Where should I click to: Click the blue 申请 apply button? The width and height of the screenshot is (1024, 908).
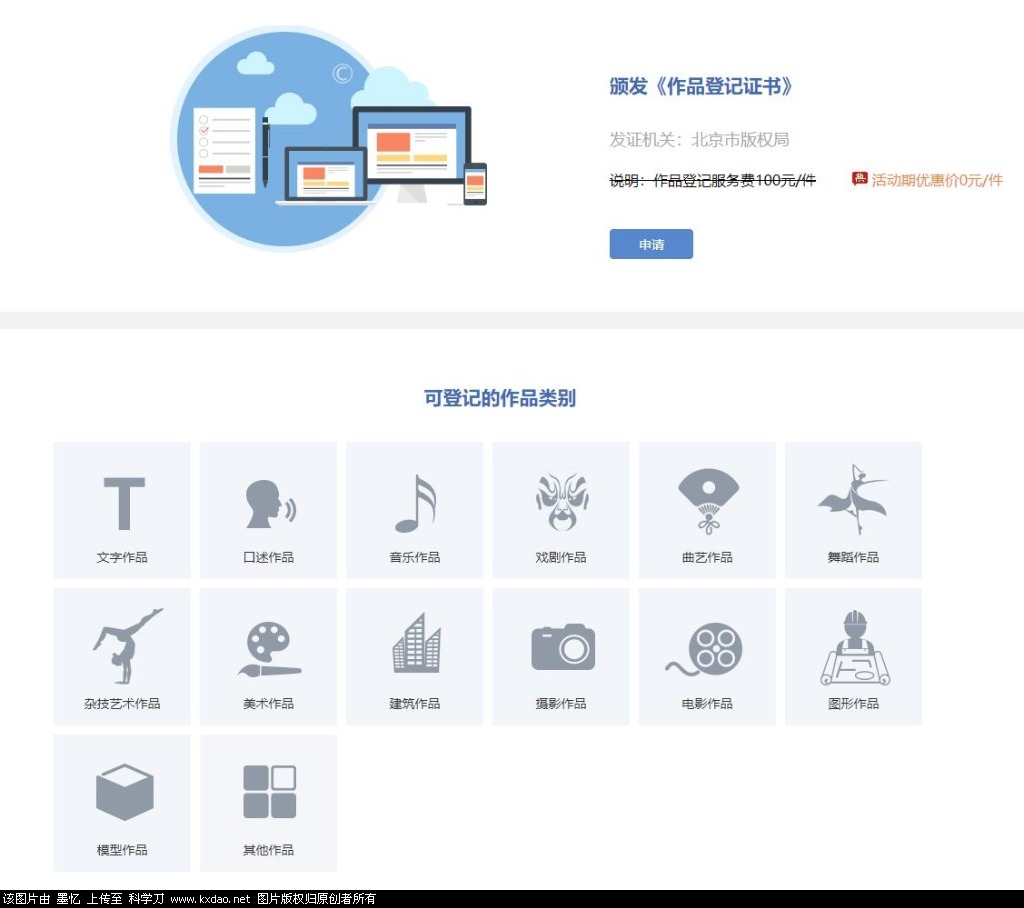pos(651,244)
